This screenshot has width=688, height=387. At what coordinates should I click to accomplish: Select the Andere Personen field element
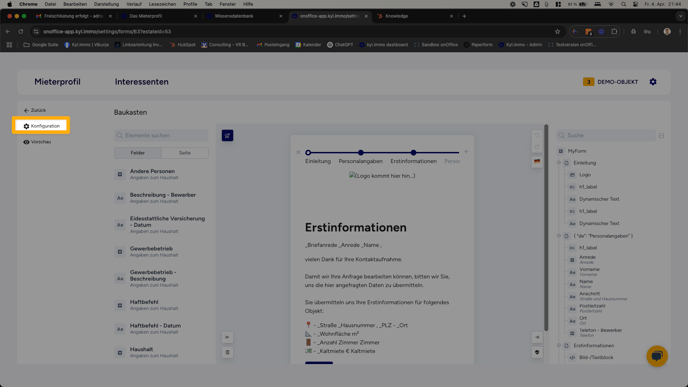[161, 174]
